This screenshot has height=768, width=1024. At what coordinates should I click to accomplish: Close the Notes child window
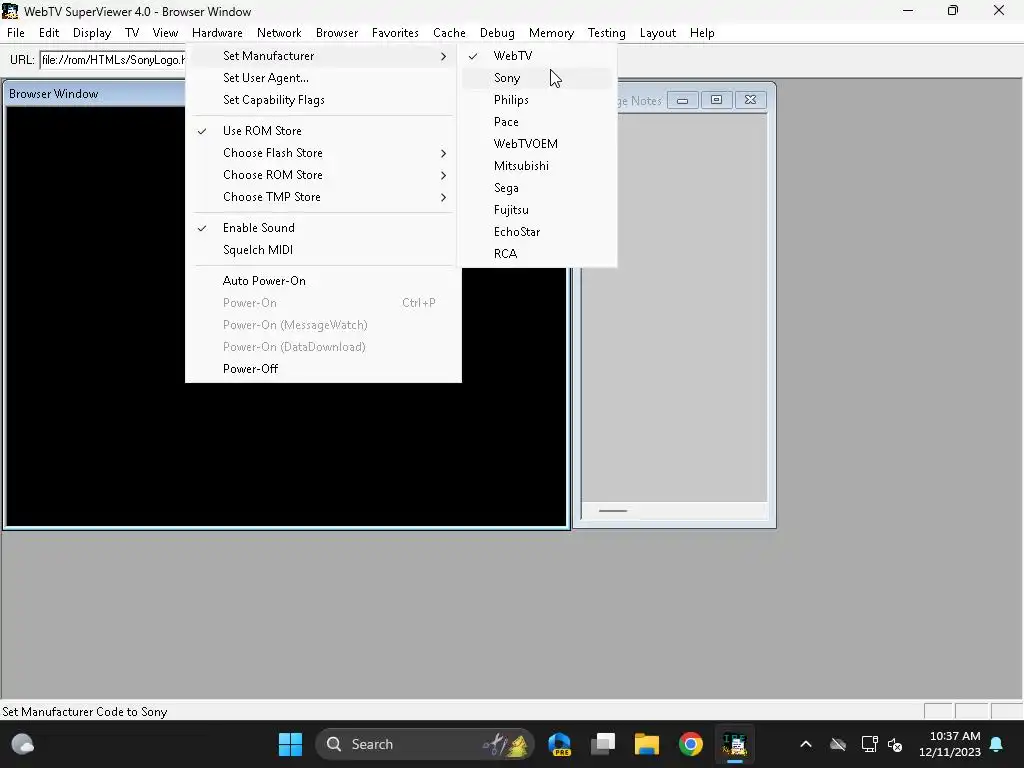[750, 100]
